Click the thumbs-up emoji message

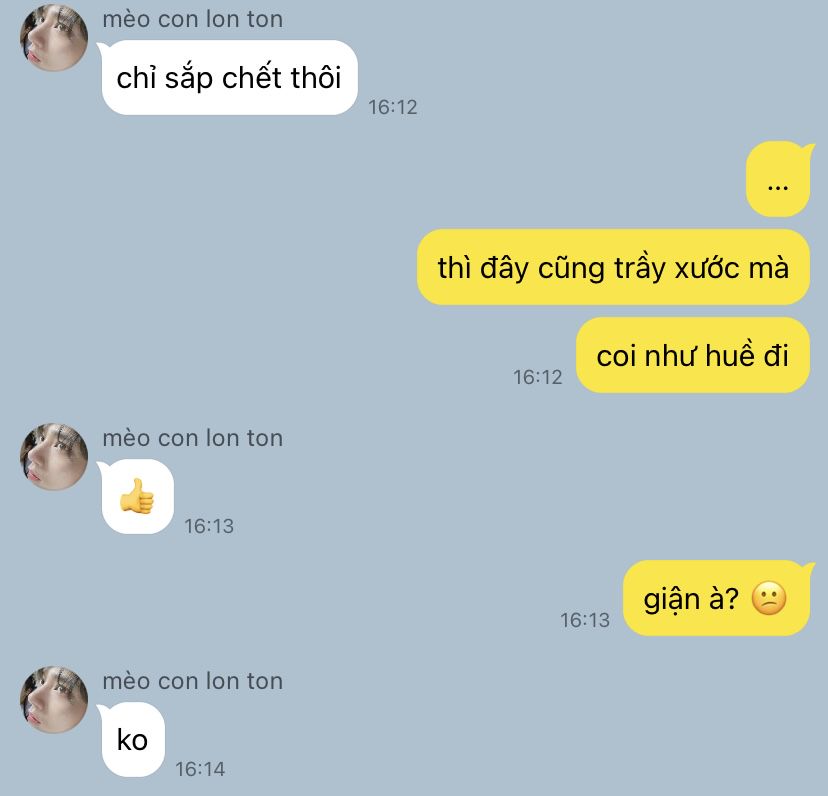[x=137, y=497]
